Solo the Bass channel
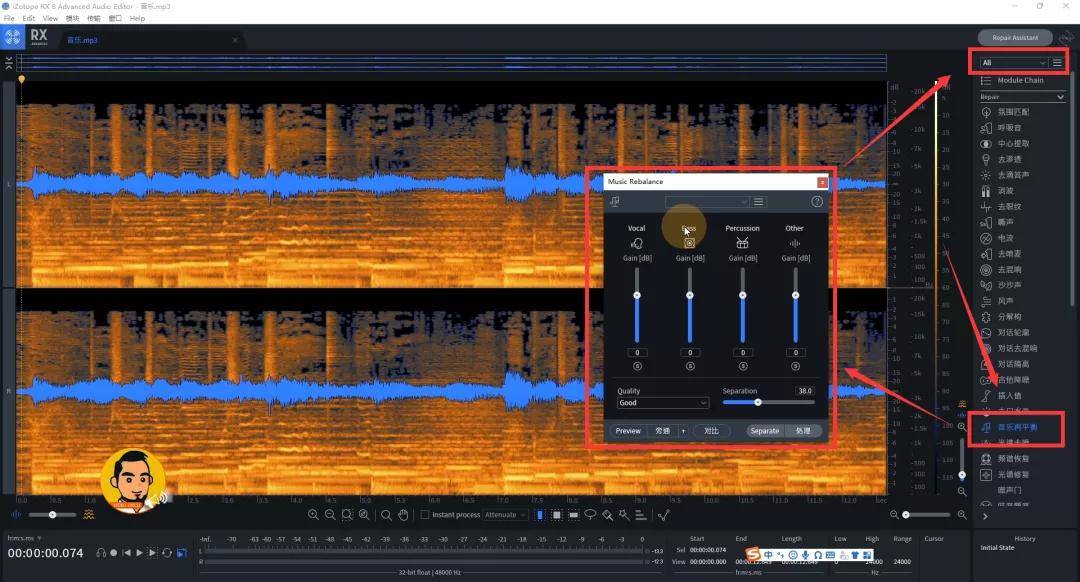Image resolution: width=1080 pixels, height=582 pixels. tap(690, 366)
